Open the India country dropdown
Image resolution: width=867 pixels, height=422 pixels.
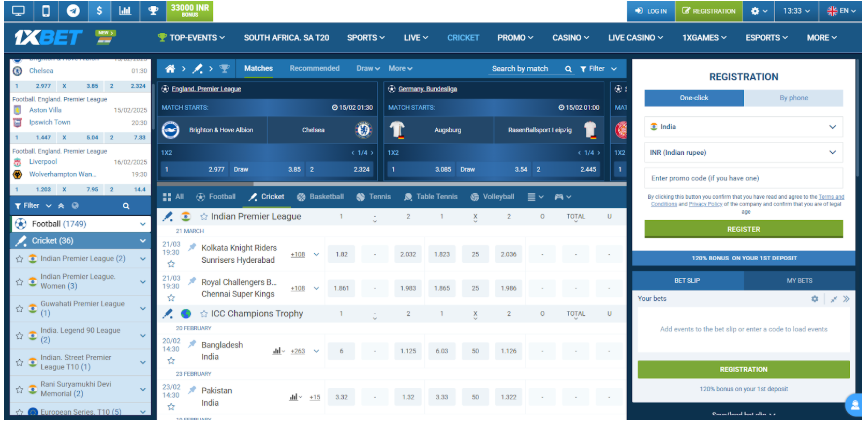click(x=744, y=127)
